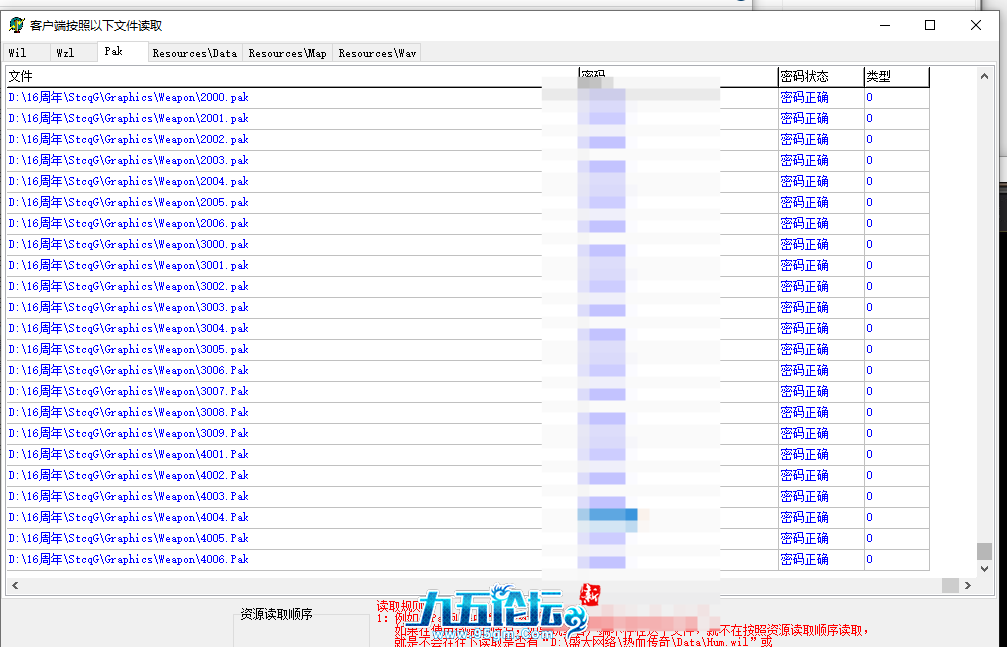
Task: Click 密码正确 status for 2003.pak
Action: [x=804, y=160]
